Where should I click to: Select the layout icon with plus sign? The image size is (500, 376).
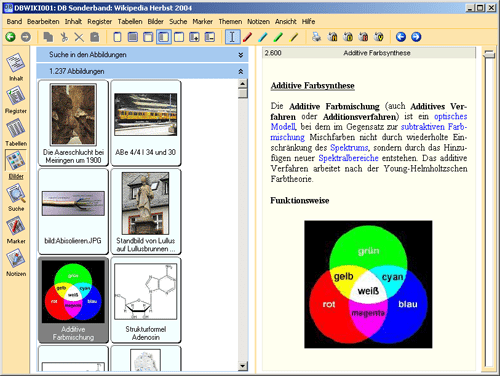(x=194, y=37)
